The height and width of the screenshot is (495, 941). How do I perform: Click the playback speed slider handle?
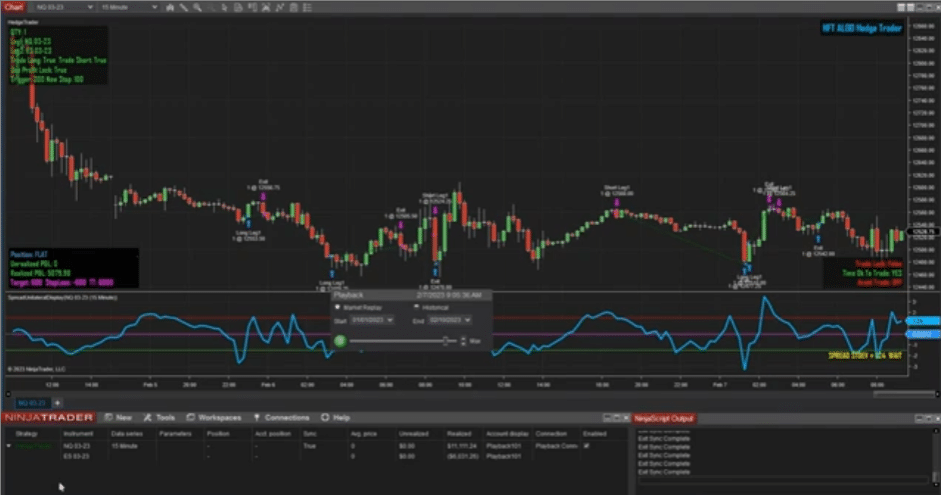446,341
